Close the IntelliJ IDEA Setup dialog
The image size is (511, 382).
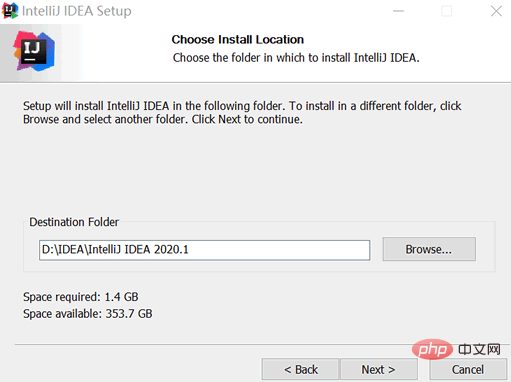496,11
